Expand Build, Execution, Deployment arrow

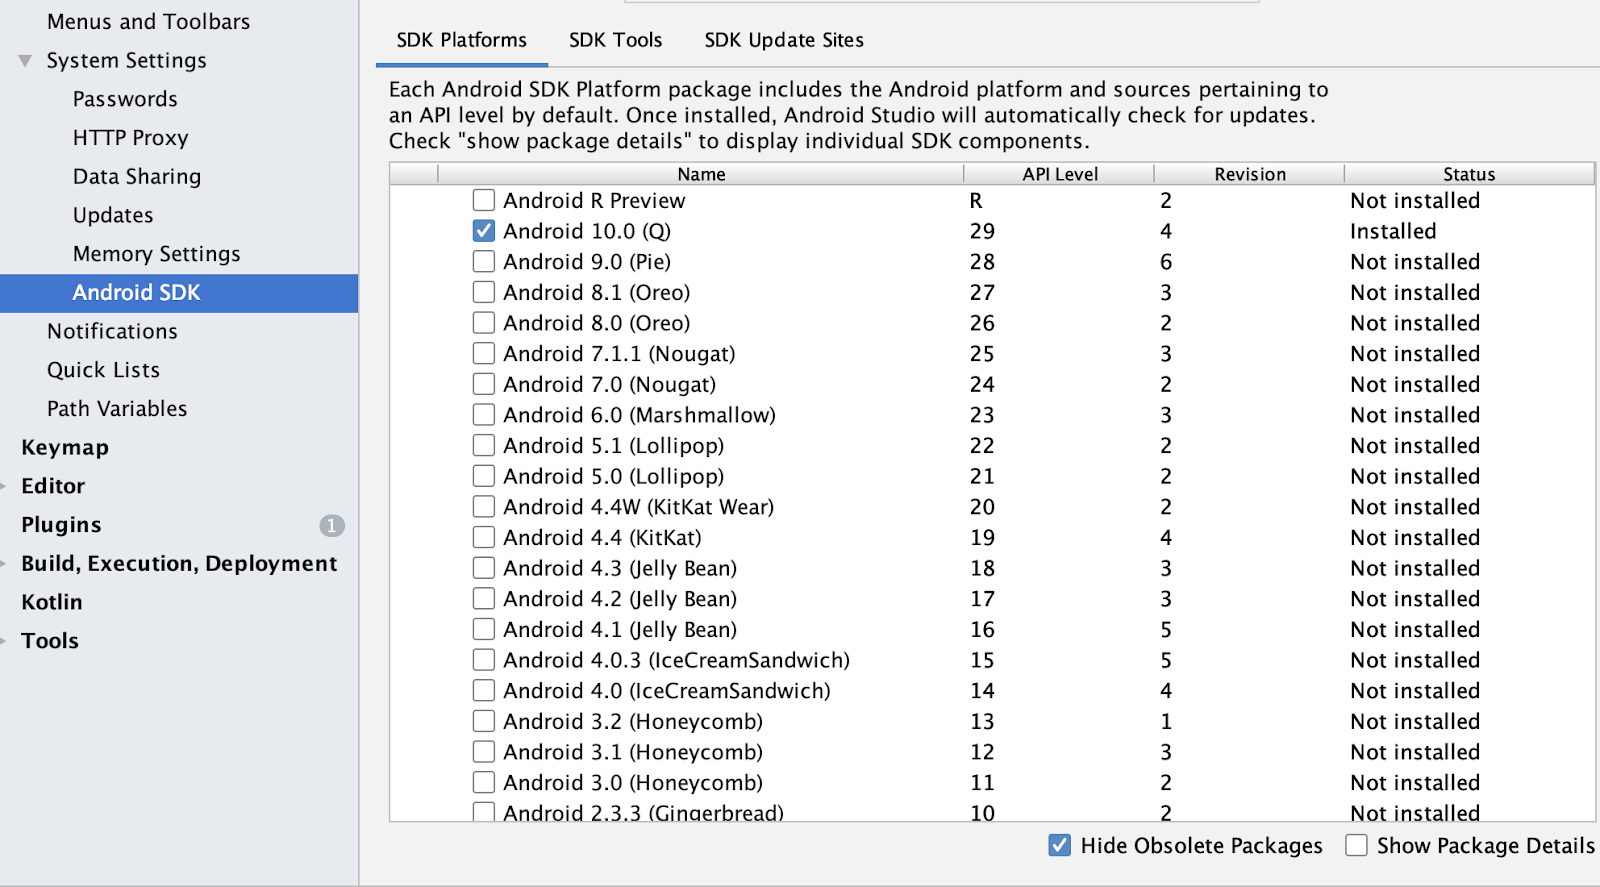[x=4, y=564]
